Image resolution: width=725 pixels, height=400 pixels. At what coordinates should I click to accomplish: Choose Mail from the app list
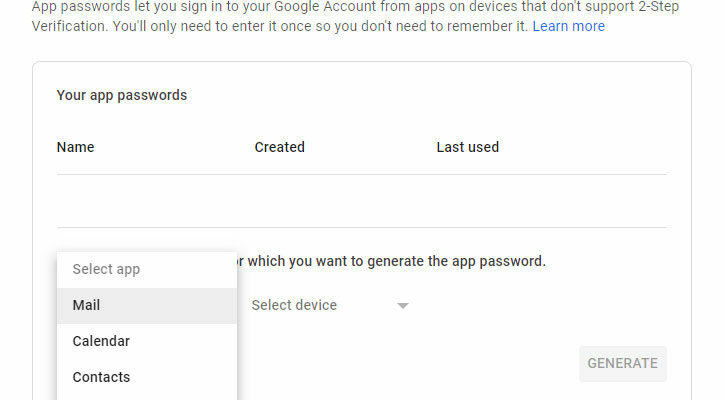pyautogui.click(x=147, y=305)
